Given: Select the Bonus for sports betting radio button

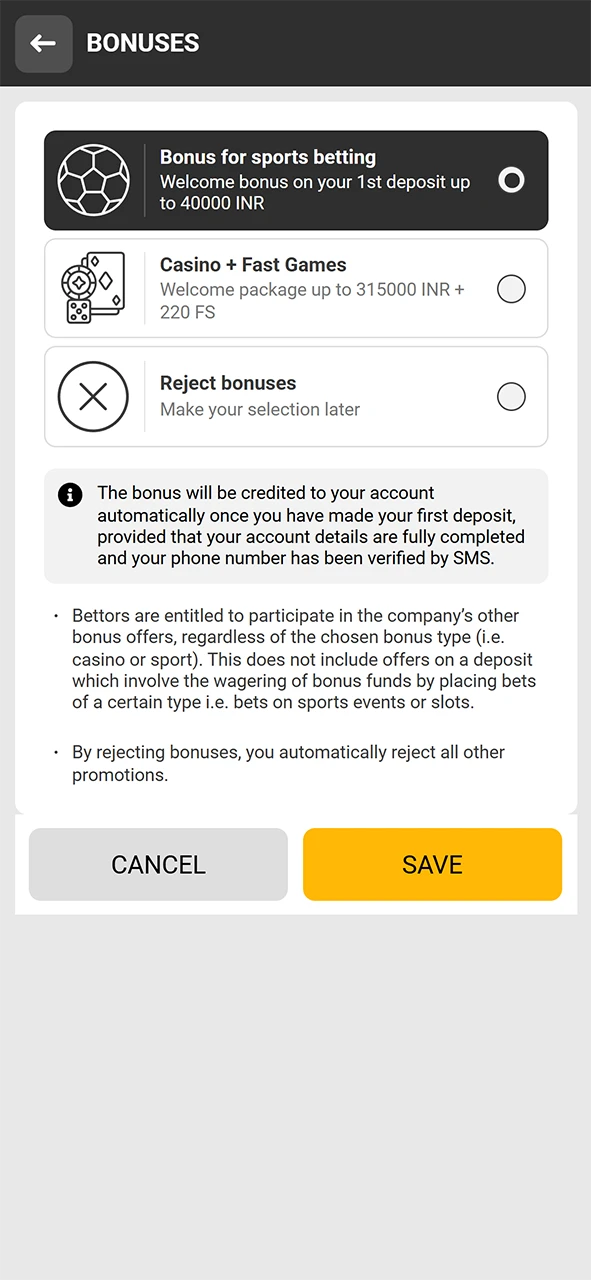Looking at the screenshot, I should (511, 180).
